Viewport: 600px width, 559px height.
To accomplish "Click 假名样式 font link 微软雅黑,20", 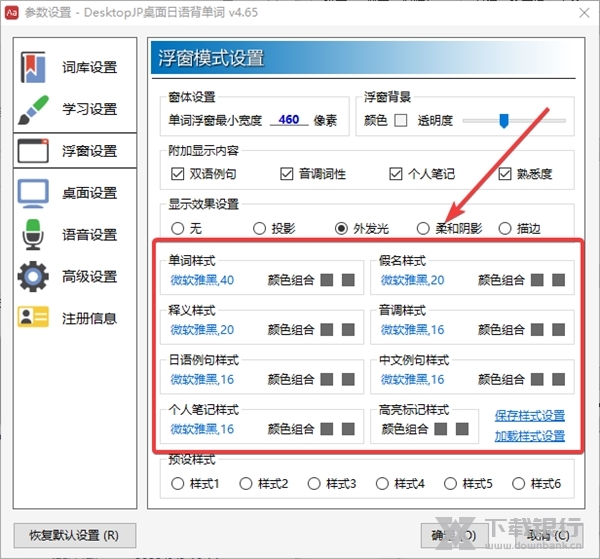I will tap(412, 280).
